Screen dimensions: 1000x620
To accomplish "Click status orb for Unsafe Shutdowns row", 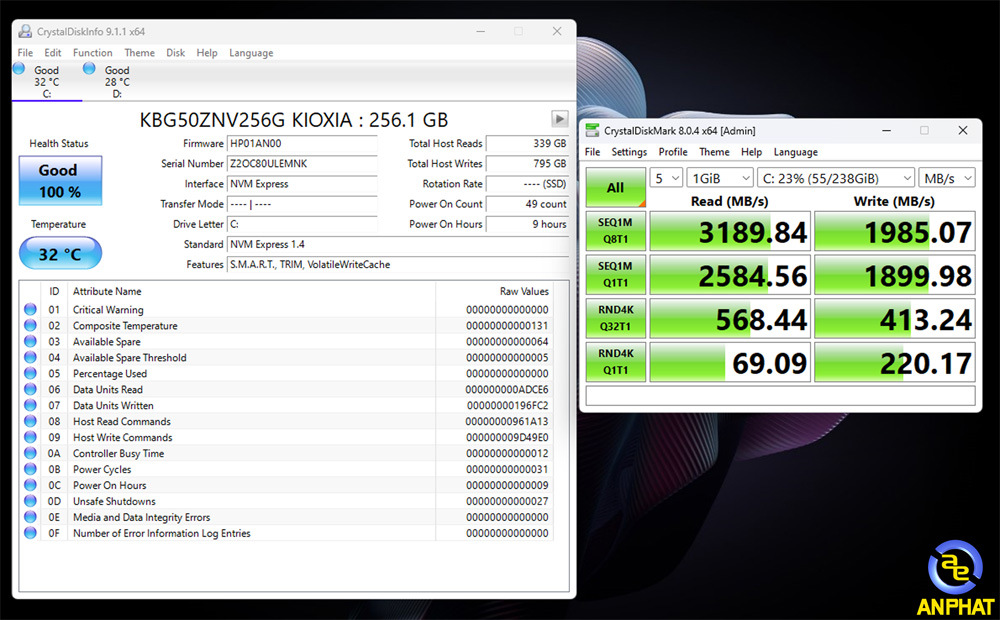I will (x=30, y=501).
